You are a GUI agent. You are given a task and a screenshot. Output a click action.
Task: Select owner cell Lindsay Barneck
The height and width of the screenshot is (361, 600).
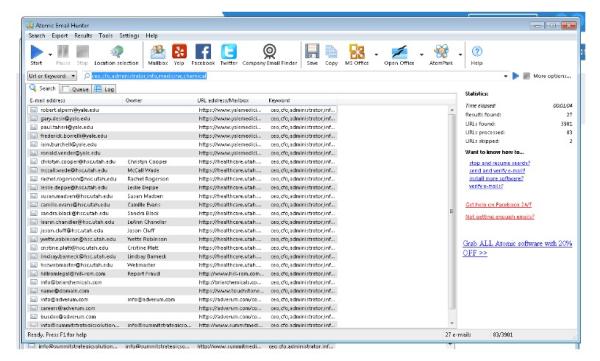click(147, 256)
